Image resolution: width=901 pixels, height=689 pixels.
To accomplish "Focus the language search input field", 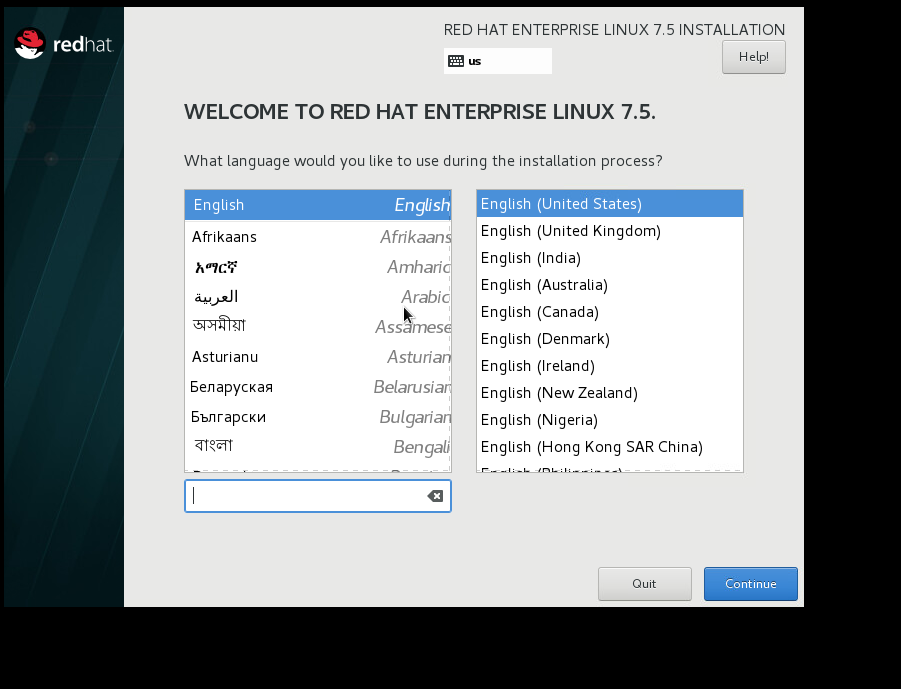I will coord(318,496).
